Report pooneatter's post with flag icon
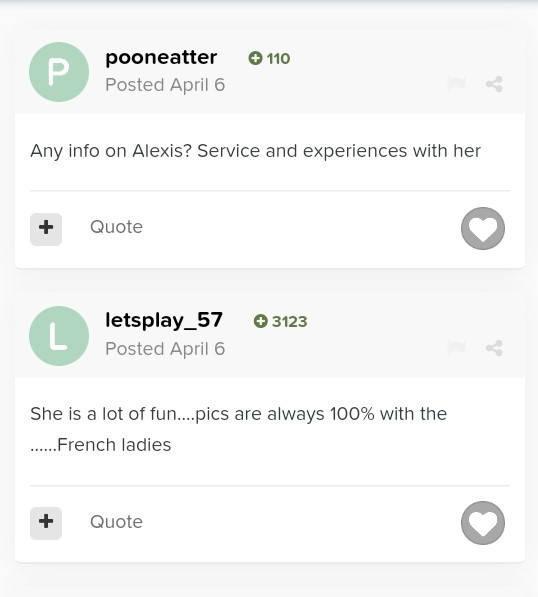538x597 pixels. pyautogui.click(x=457, y=83)
